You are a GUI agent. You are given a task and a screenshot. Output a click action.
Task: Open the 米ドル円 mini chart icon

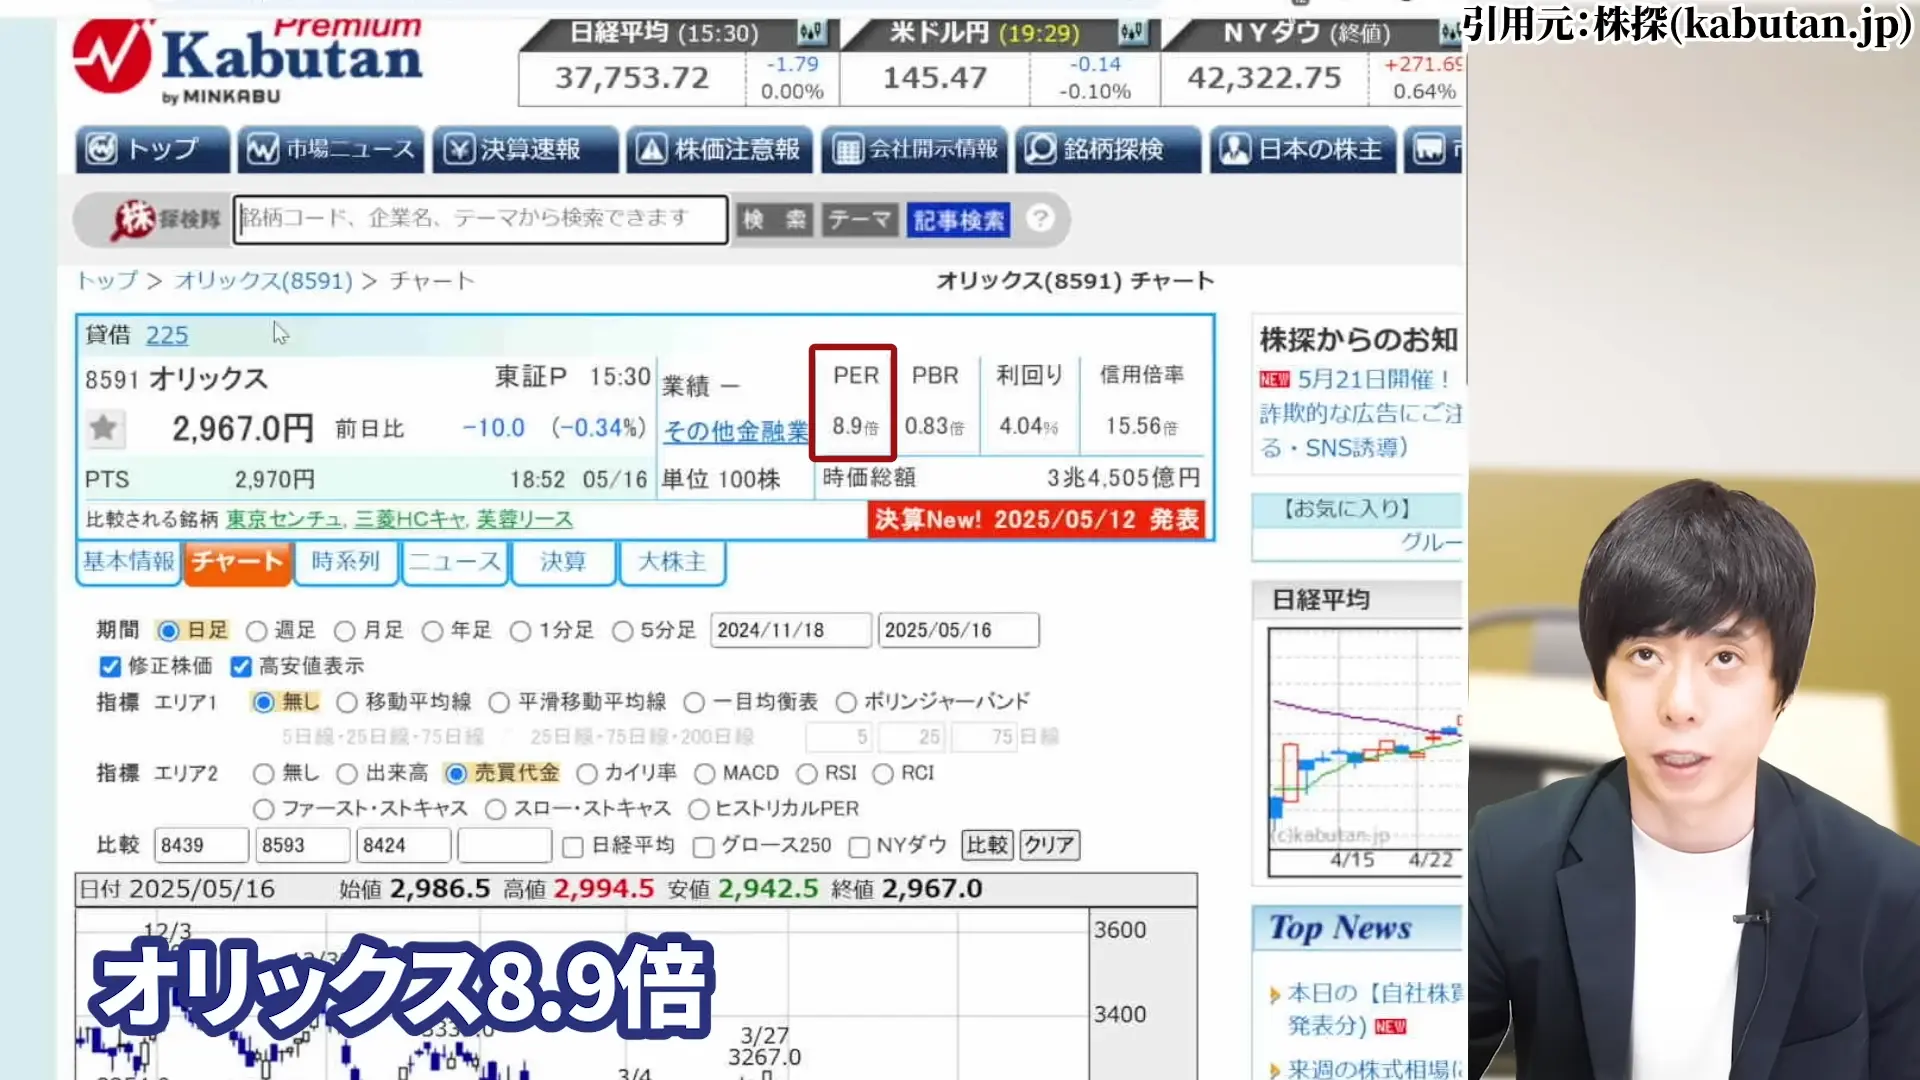pyautogui.click(x=1131, y=33)
